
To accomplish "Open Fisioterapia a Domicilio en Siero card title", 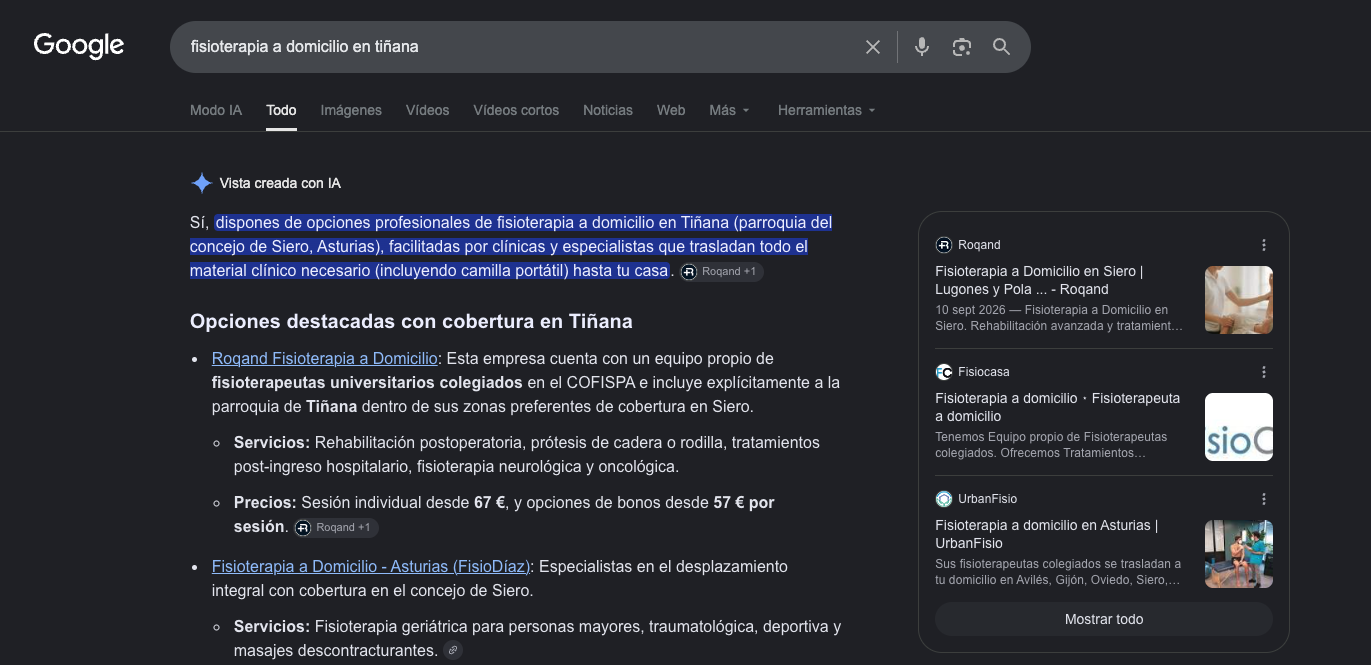I will pos(1039,280).
